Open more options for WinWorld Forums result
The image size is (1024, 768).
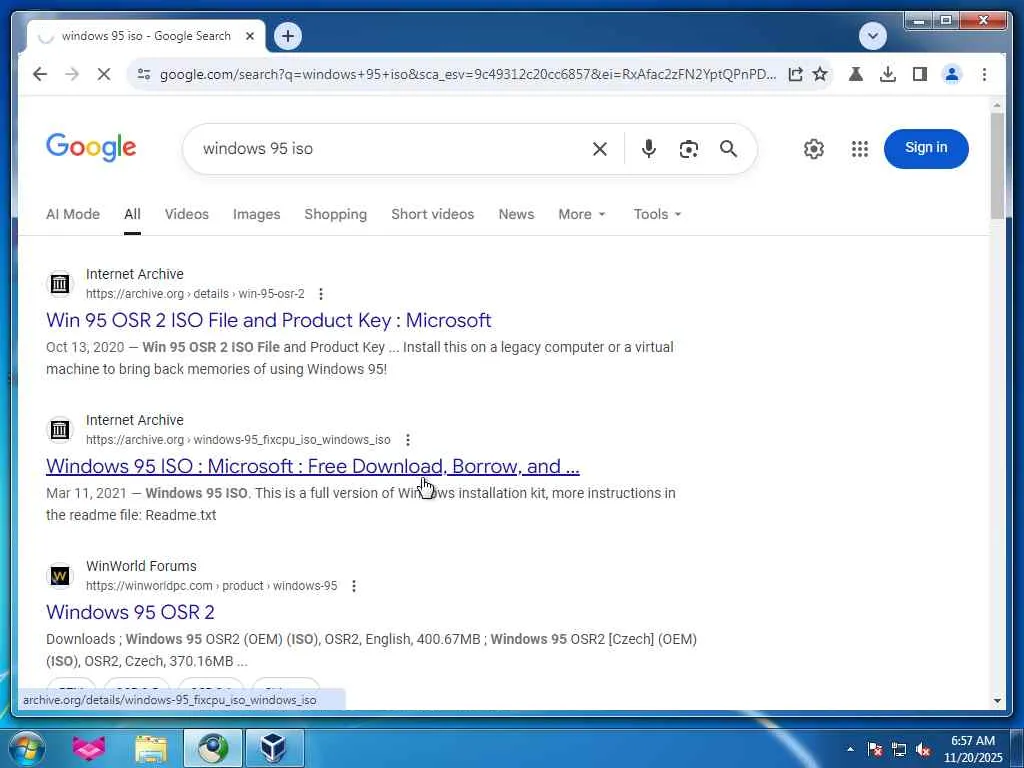(354, 586)
